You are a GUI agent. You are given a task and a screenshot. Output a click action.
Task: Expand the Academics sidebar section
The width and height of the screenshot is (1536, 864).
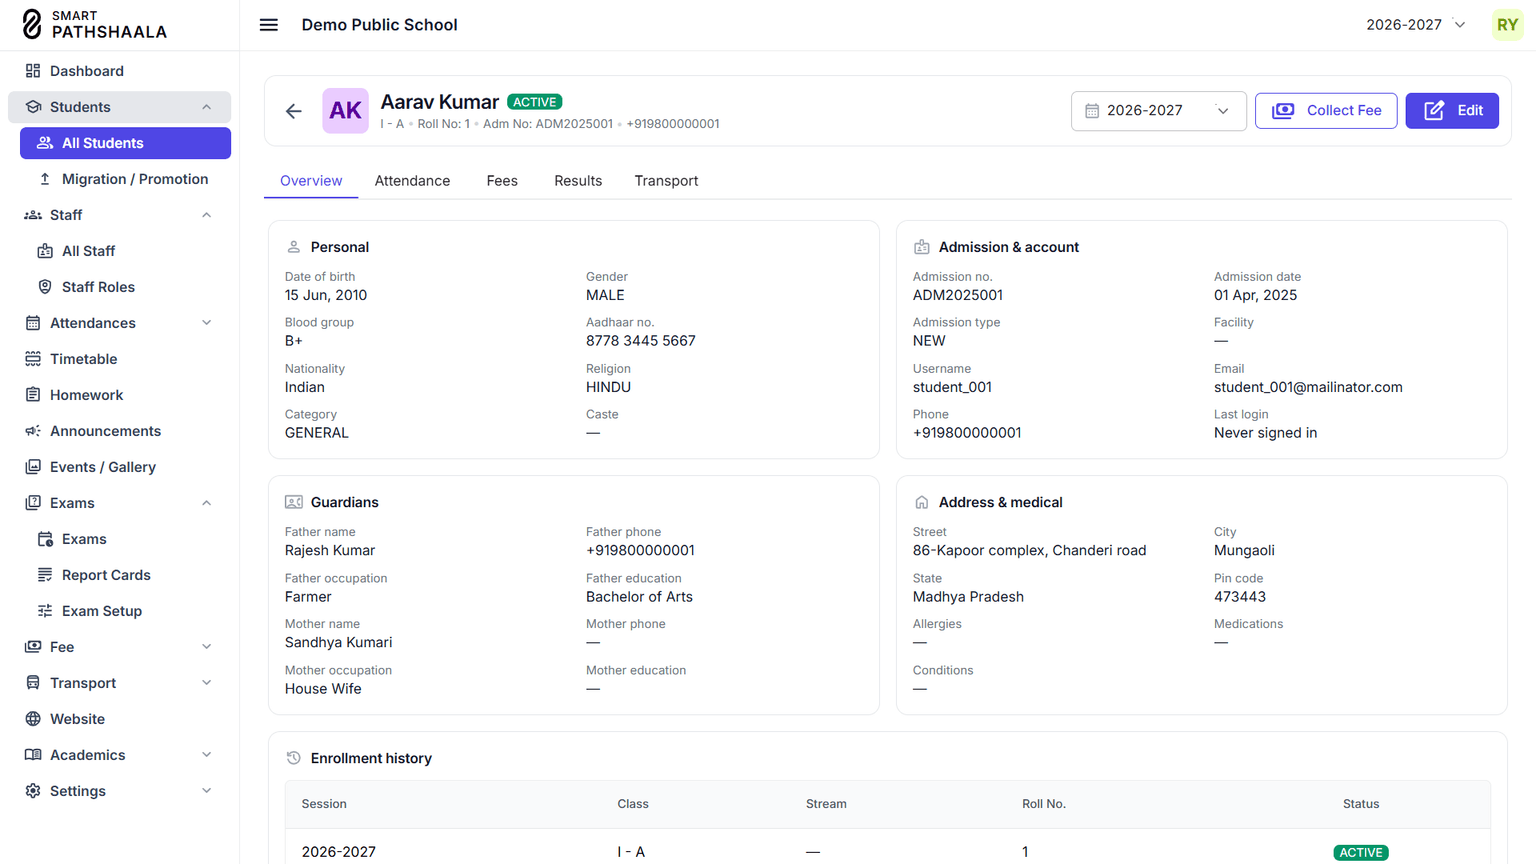coord(207,755)
